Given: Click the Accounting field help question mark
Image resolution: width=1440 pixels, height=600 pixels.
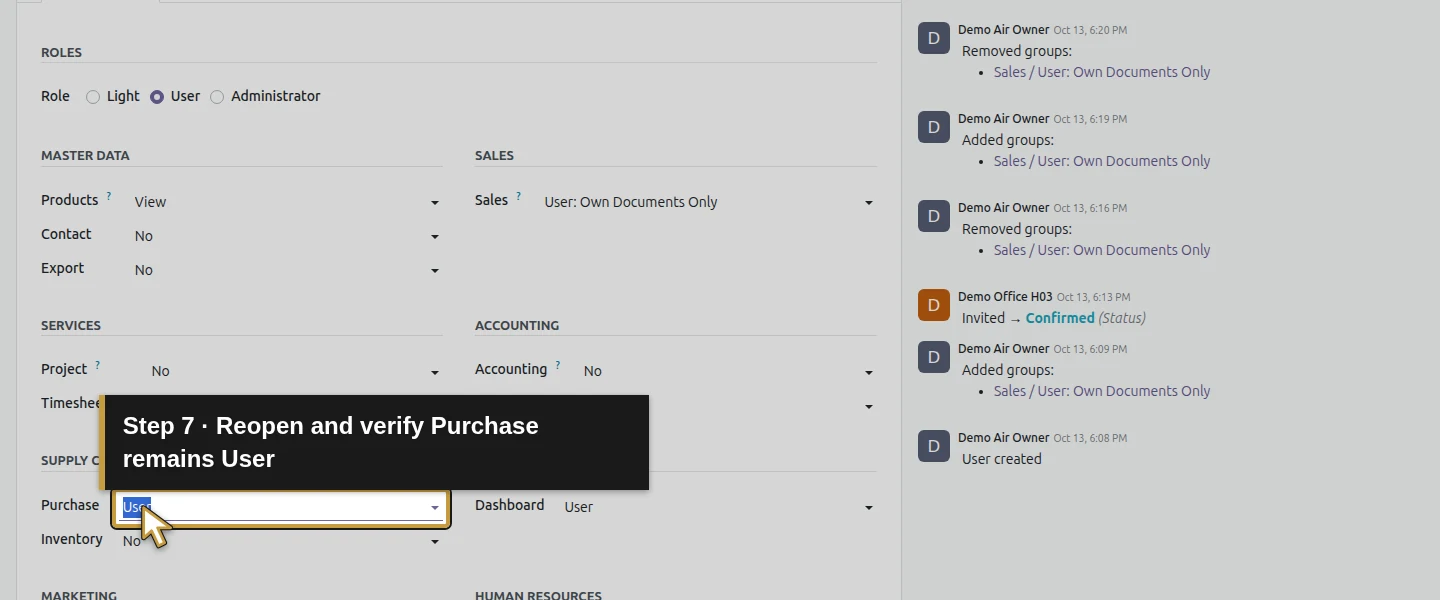Looking at the screenshot, I should tap(558, 365).
